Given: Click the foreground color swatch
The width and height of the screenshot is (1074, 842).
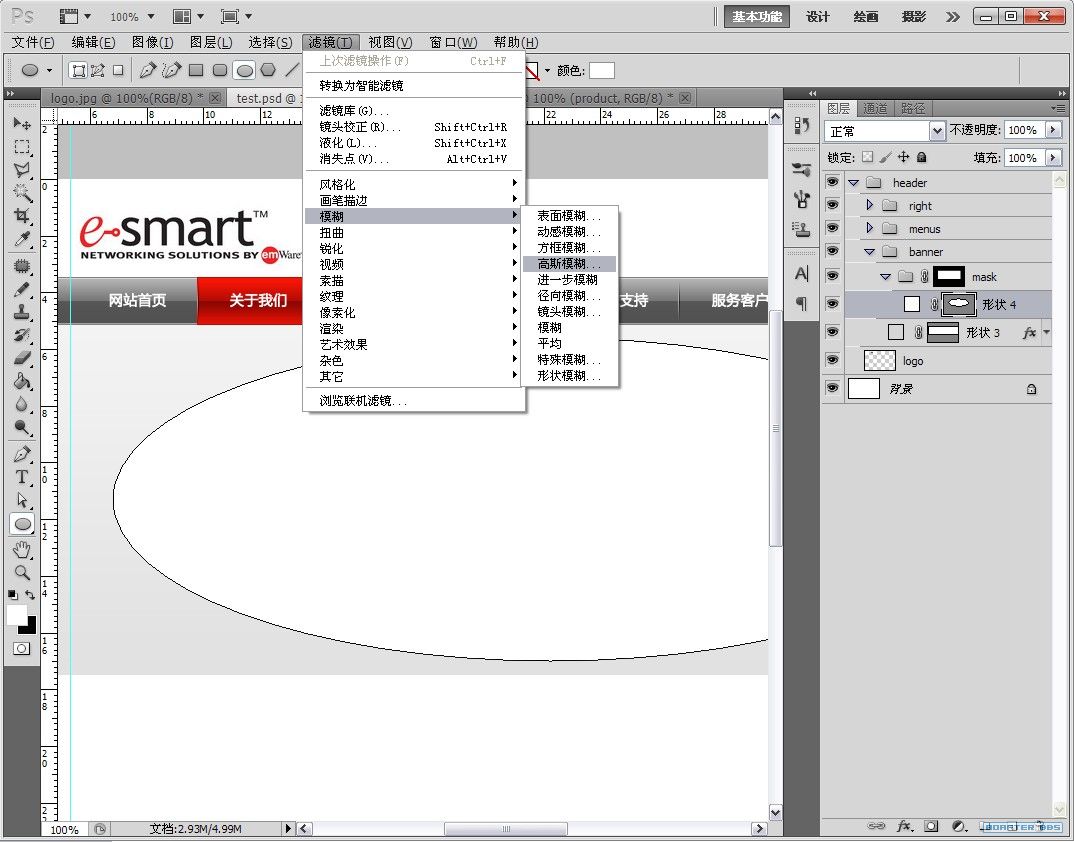Looking at the screenshot, I should coord(15,615).
